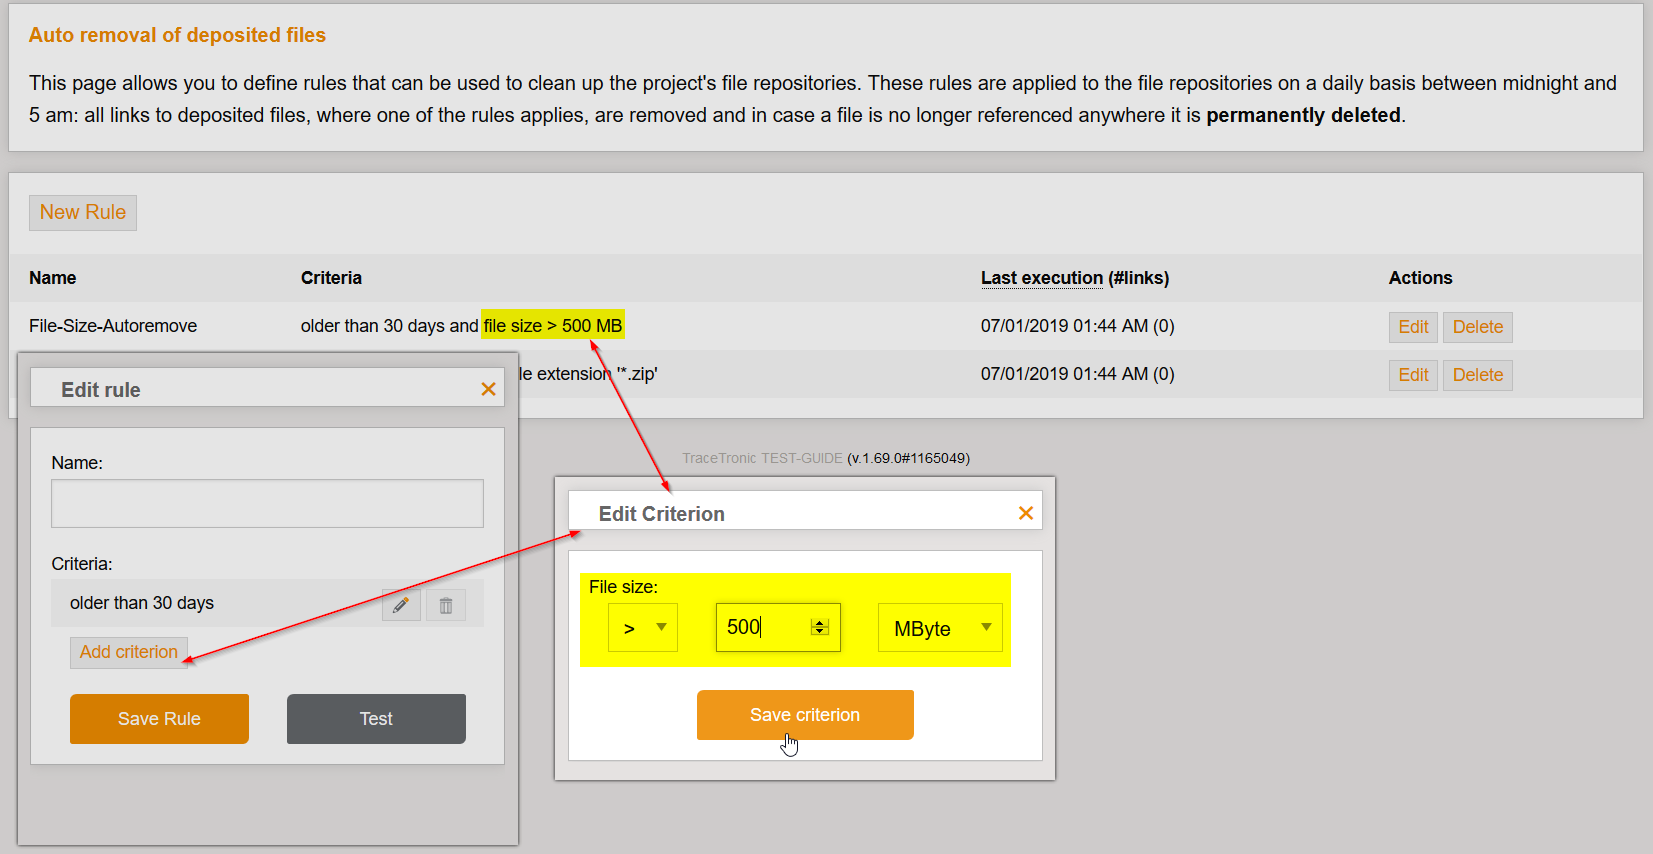Click the Last execution column header
Image resolution: width=1653 pixels, height=854 pixels.
1041,278
